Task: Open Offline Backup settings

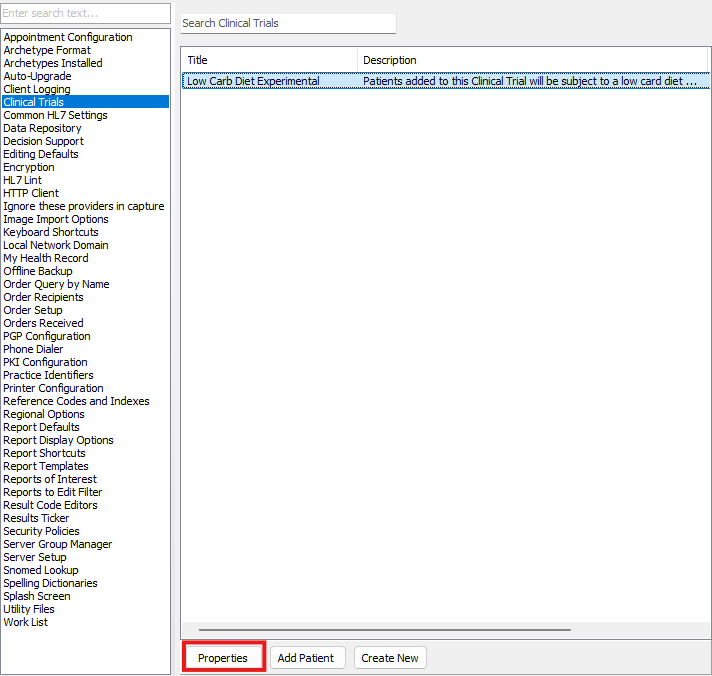Action: [x=38, y=271]
